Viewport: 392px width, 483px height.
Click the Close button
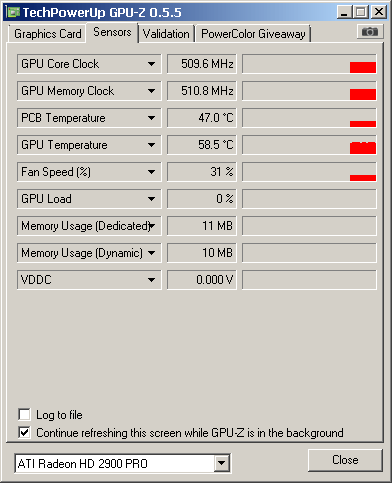[345, 460]
